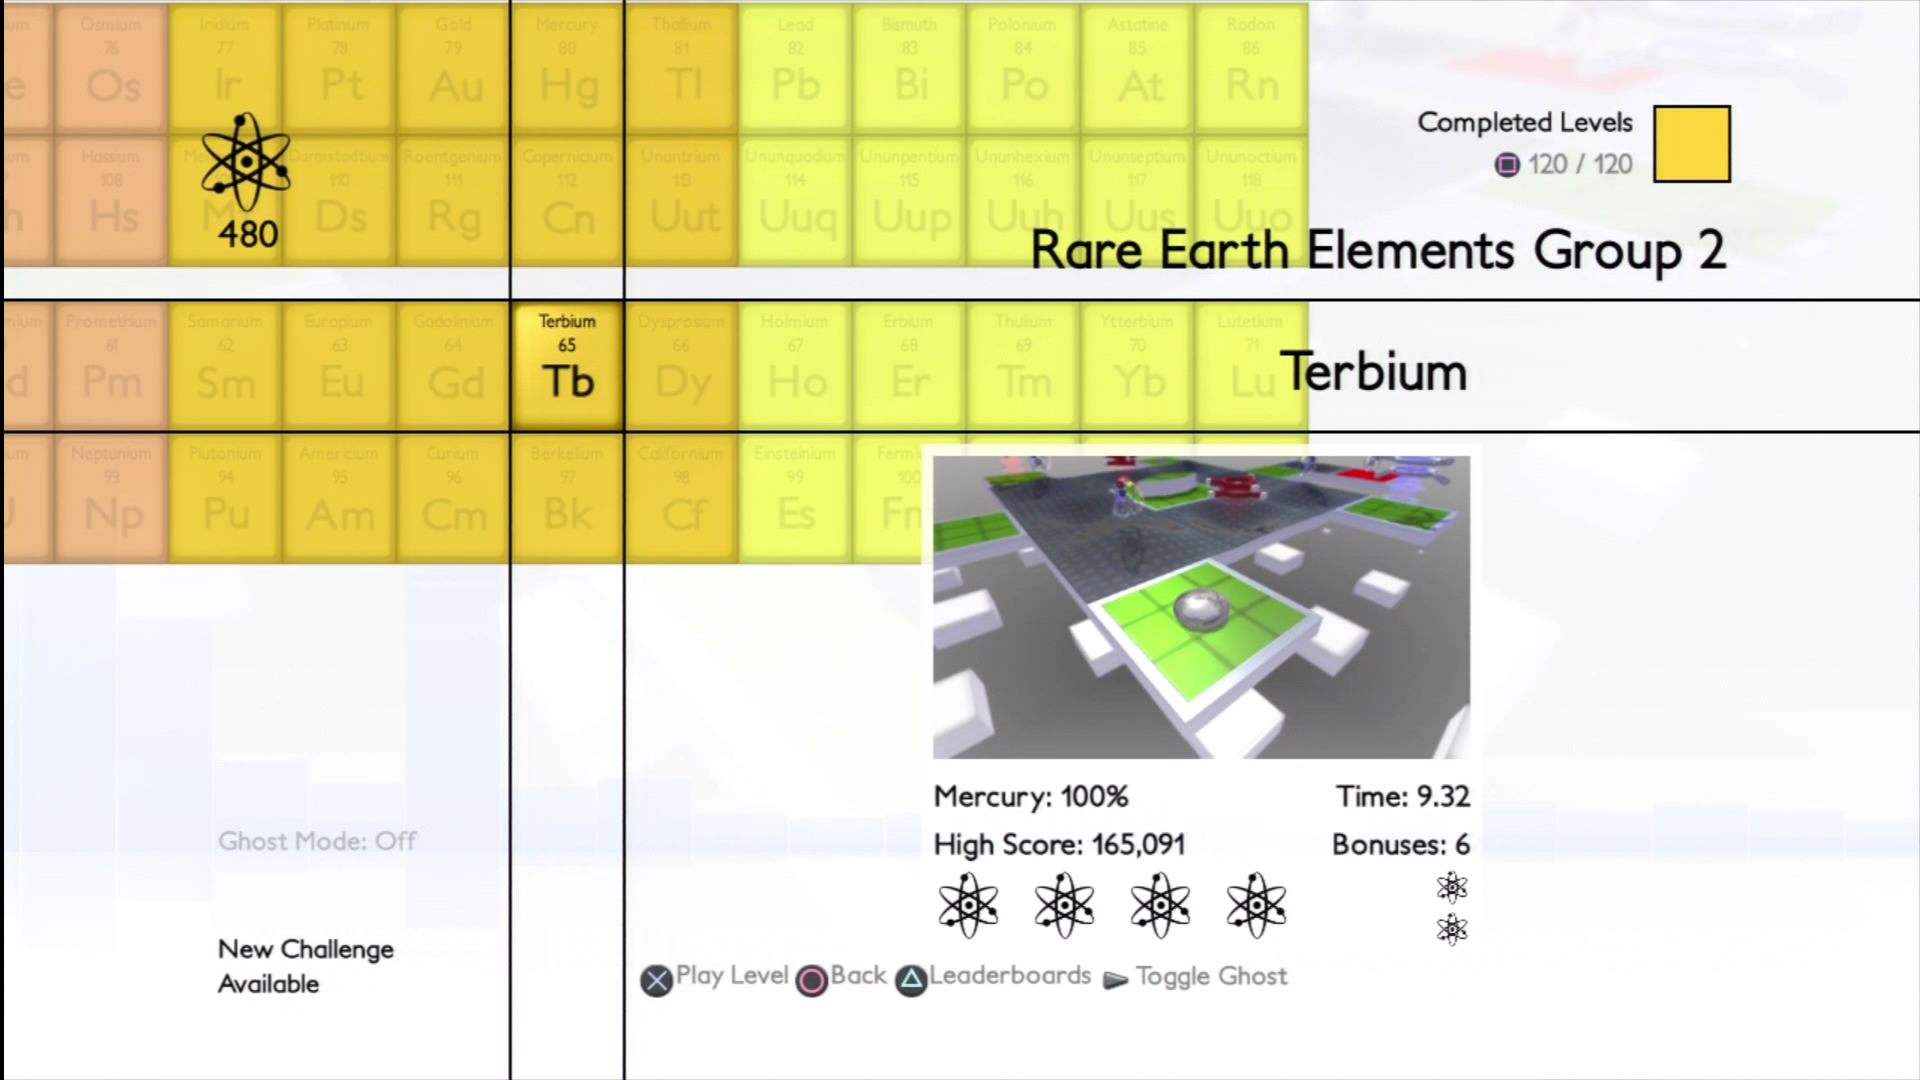Click the atom icon showing 480
1920x1080 pixels.
coord(245,163)
